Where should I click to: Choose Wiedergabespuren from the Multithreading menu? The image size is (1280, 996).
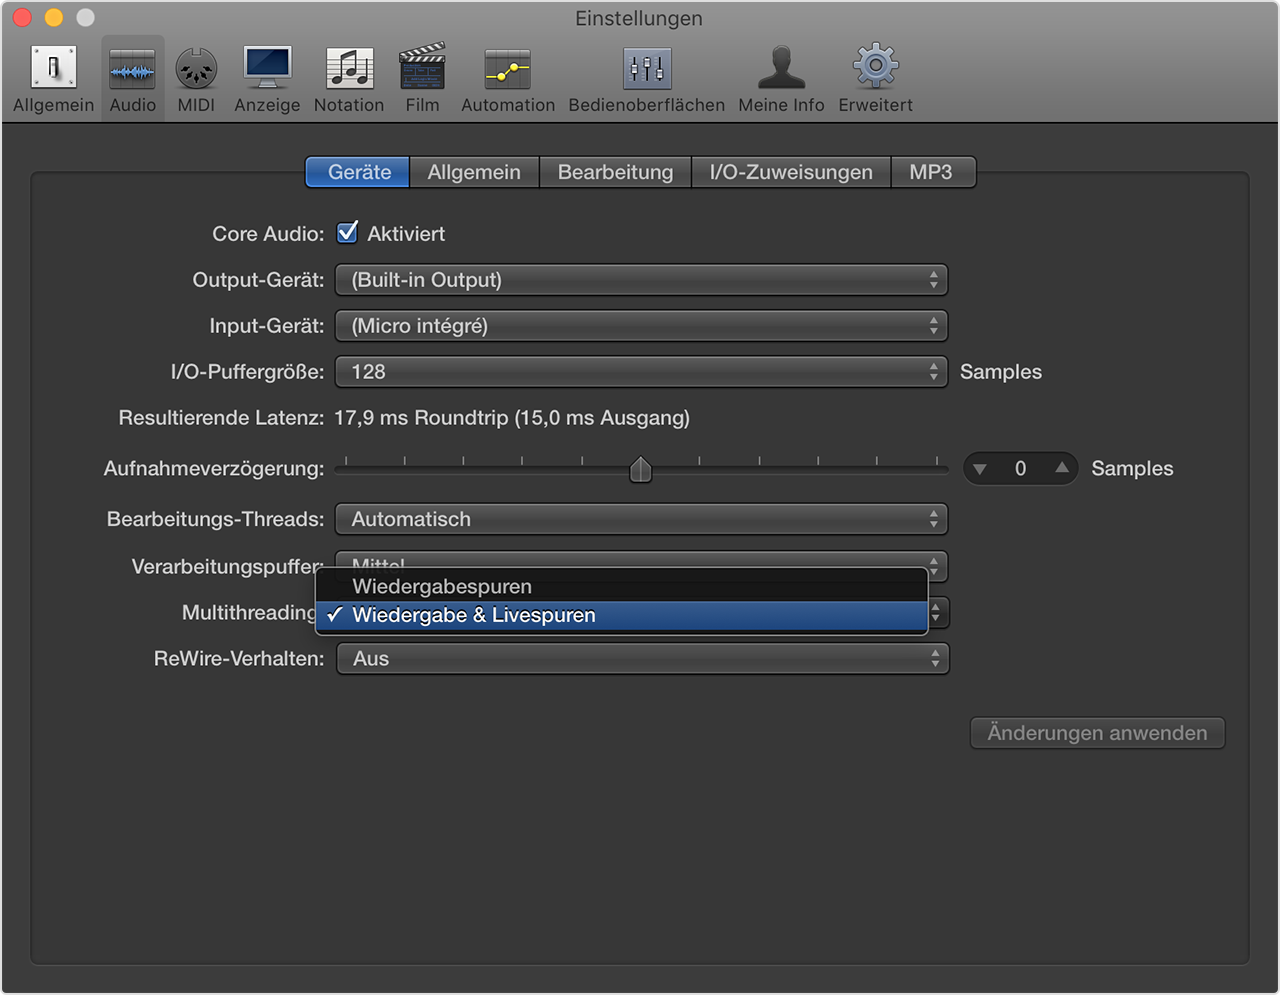442,586
